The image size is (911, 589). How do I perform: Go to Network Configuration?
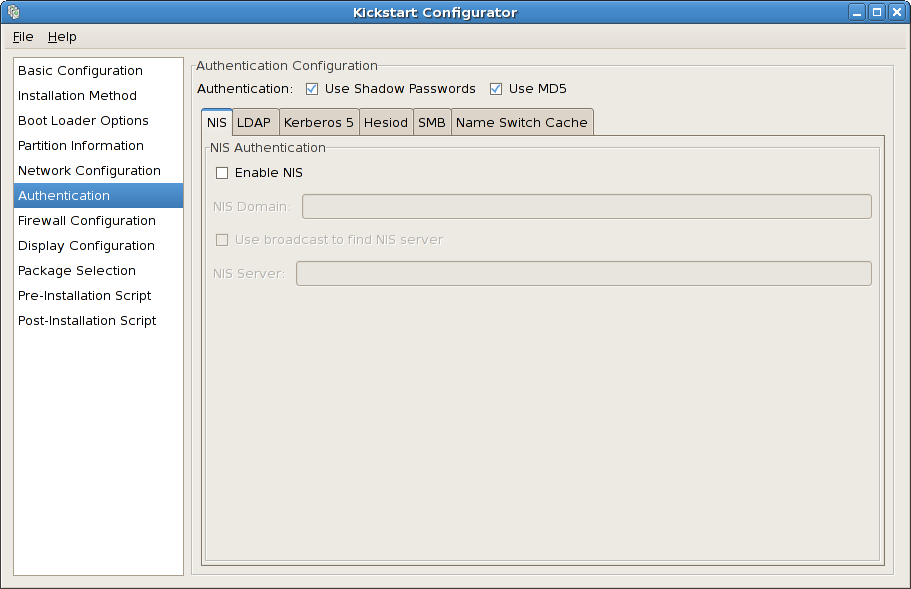[89, 170]
